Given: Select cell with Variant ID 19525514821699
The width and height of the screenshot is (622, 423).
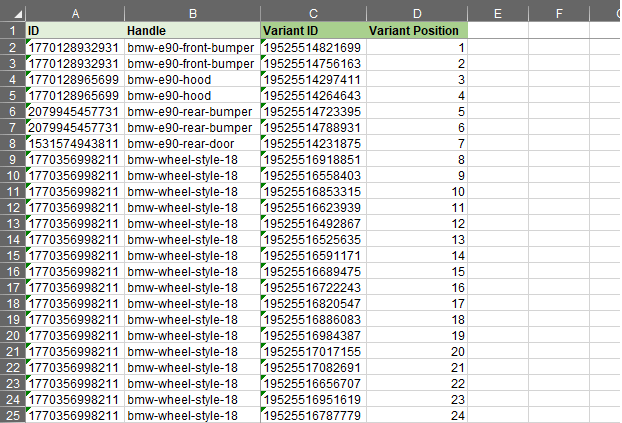Looking at the screenshot, I should [x=313, y=47].
